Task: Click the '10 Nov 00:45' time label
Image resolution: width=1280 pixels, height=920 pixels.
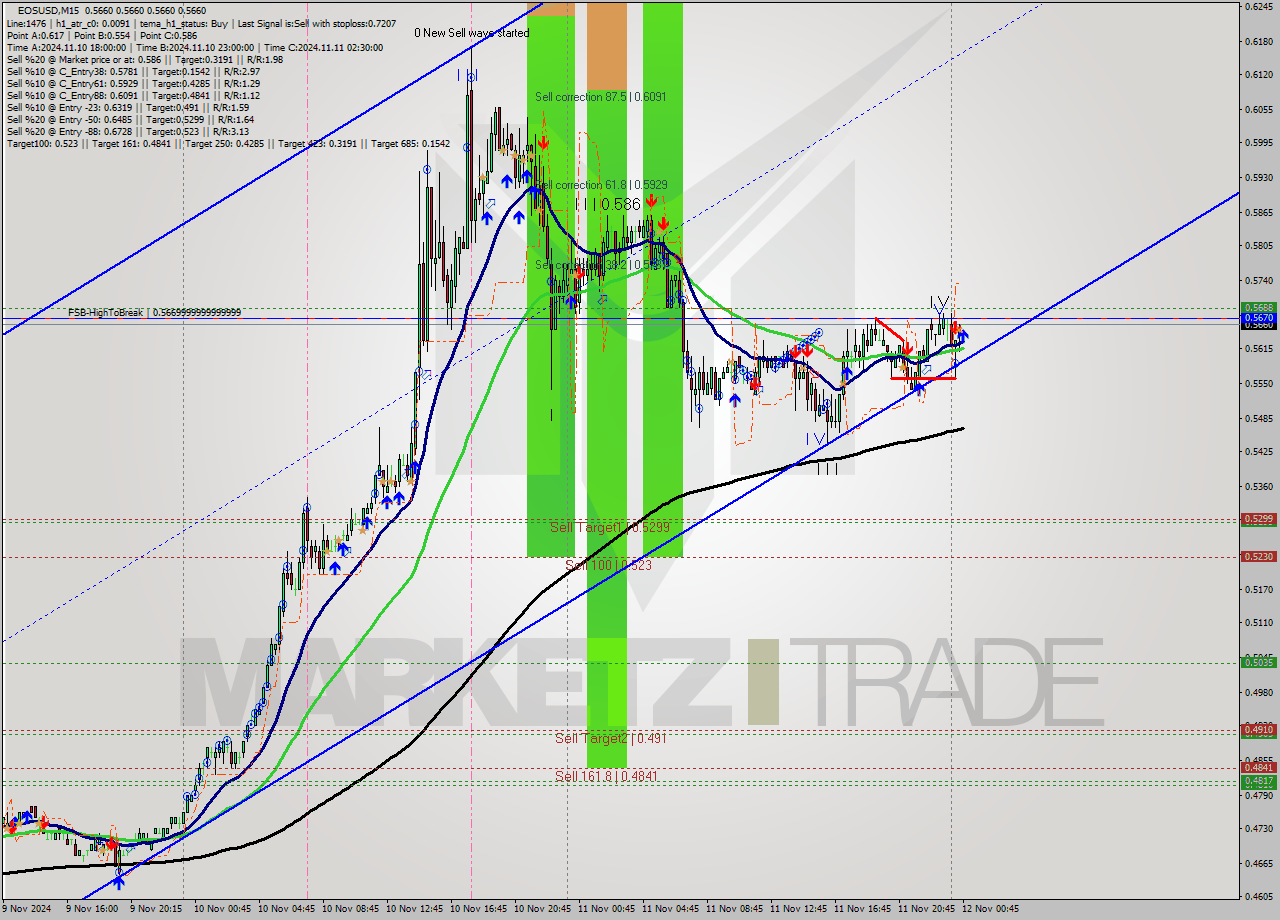Action: point(222,909)
